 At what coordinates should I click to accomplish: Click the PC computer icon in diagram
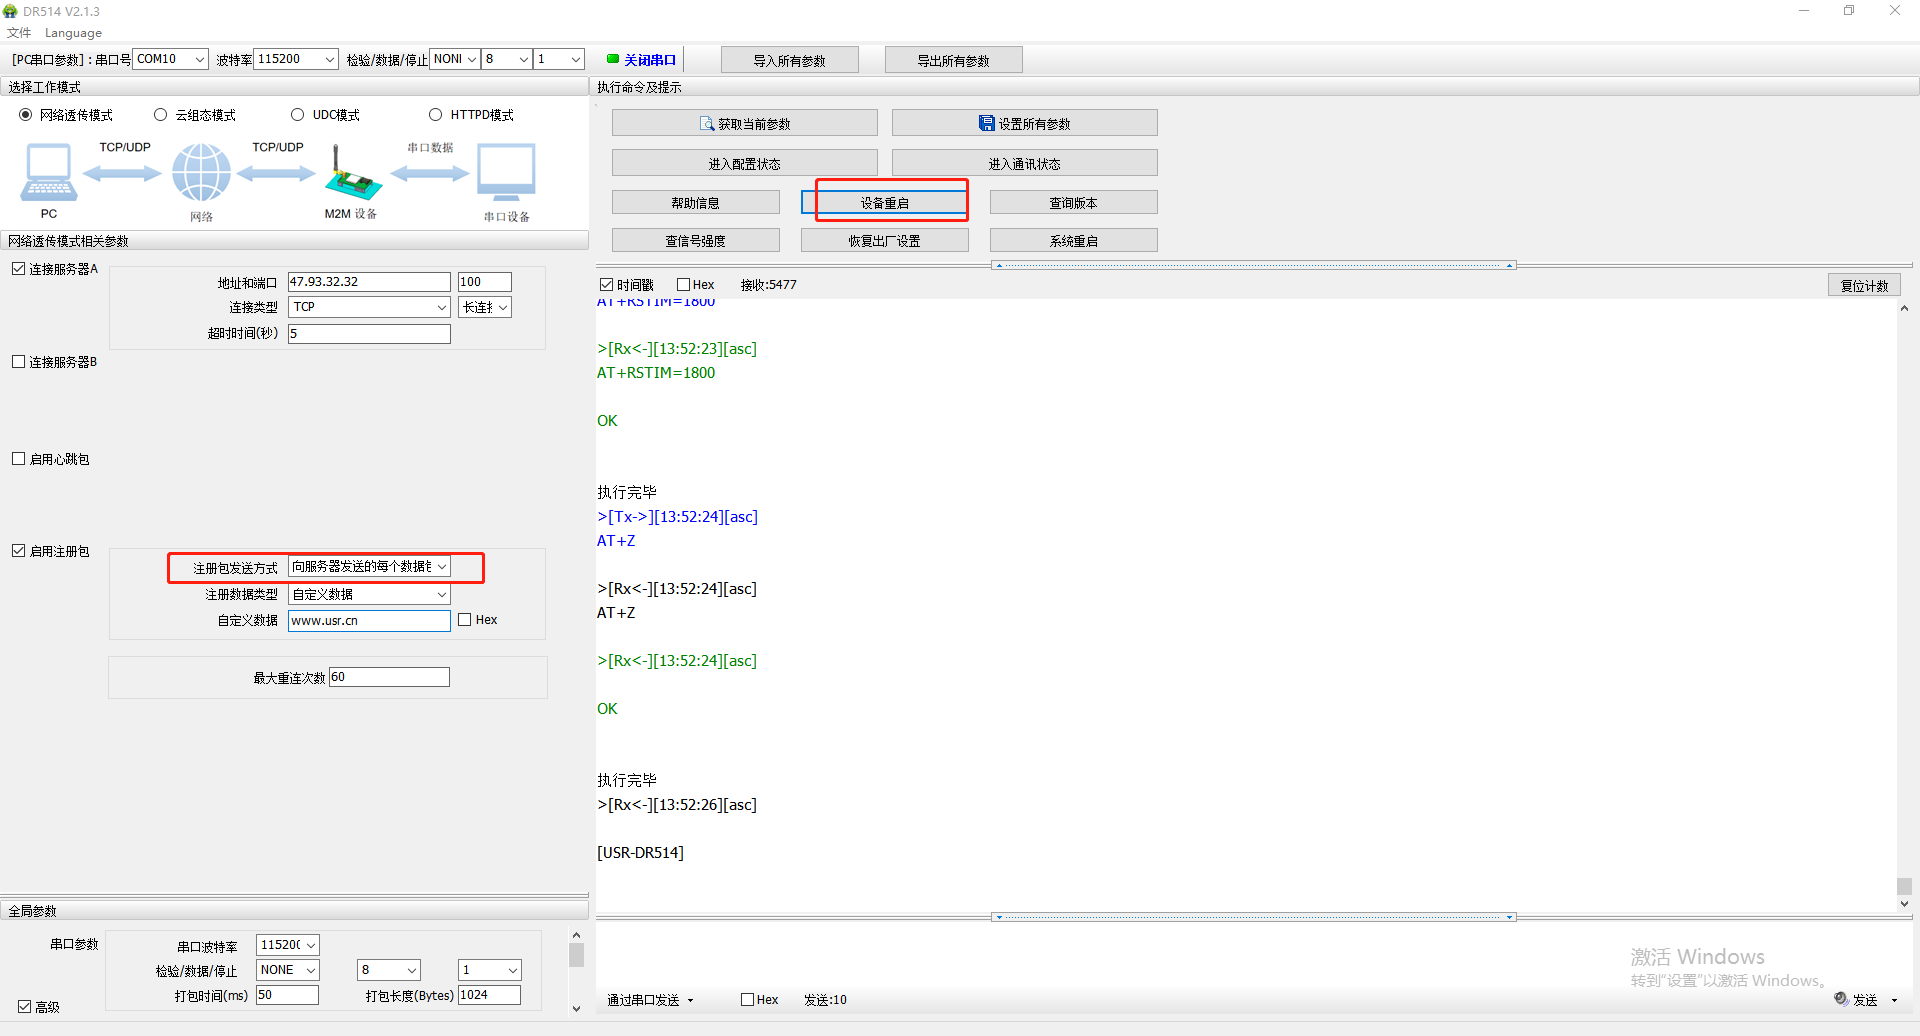point(48,172)
